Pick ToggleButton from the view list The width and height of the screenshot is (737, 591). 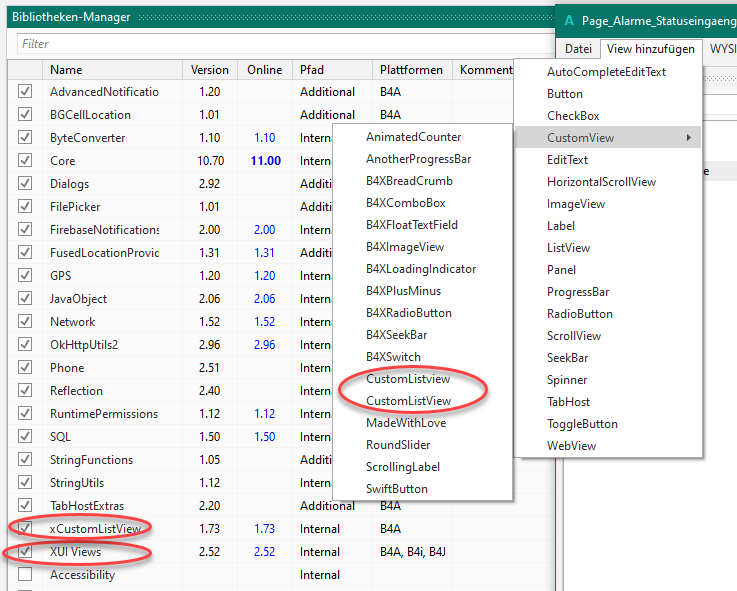point(582,424)
